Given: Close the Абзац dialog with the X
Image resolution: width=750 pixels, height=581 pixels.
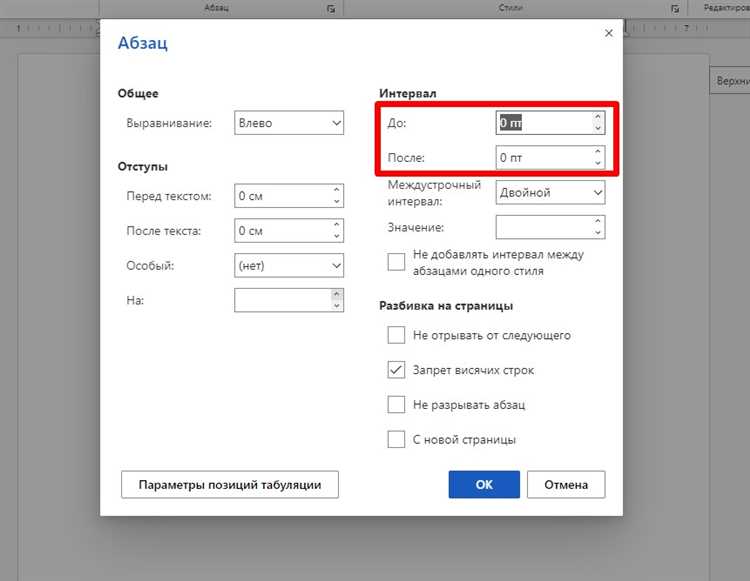Looking at the screenshot, I should [608, 33].
